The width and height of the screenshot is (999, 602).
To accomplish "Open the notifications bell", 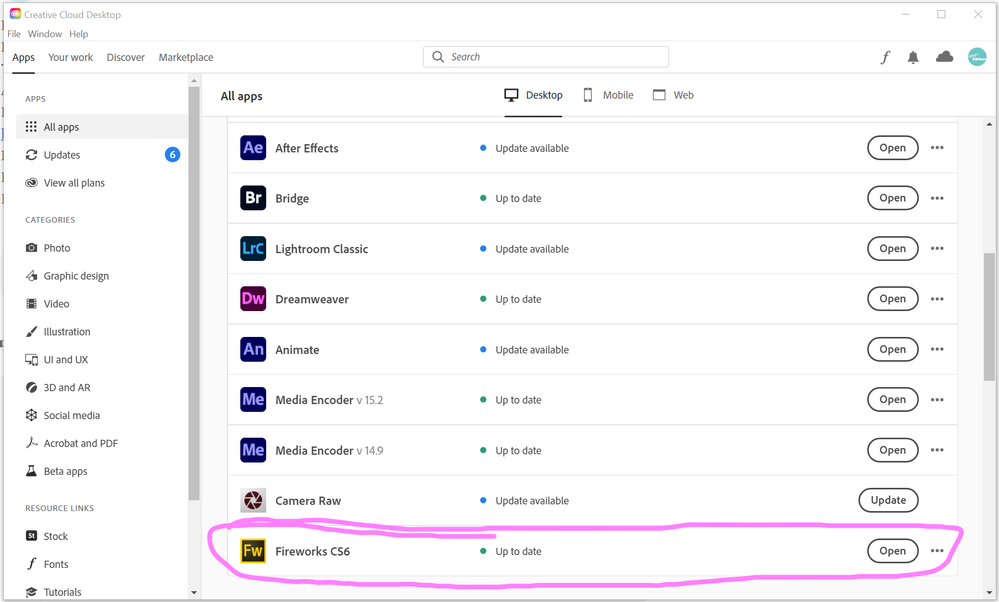I will 913,57.
